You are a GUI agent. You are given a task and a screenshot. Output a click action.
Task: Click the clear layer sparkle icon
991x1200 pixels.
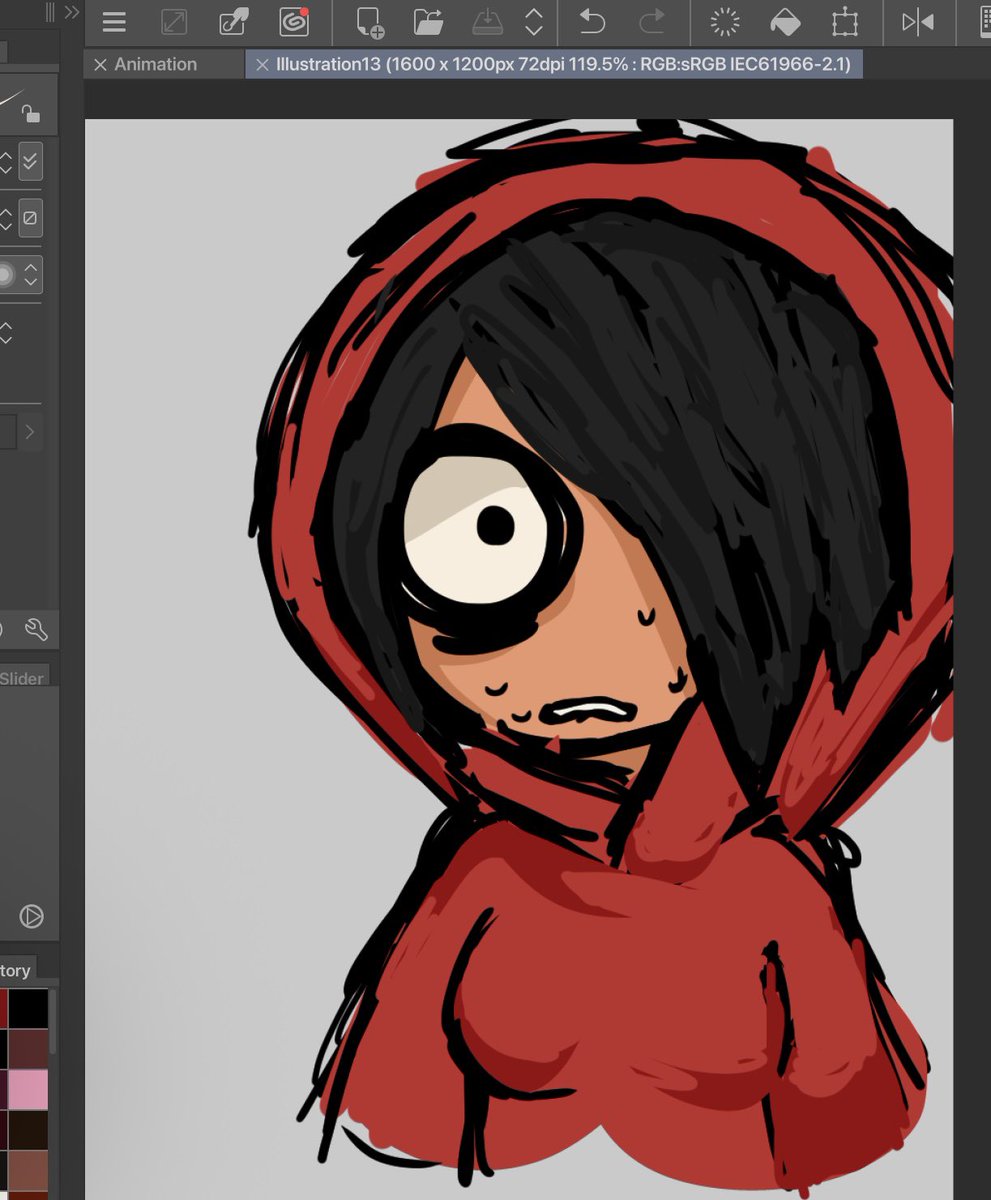(725, 21)
